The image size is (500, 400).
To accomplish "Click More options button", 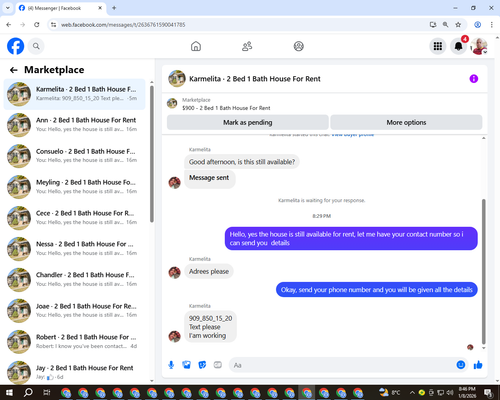I will click(406, 122).
